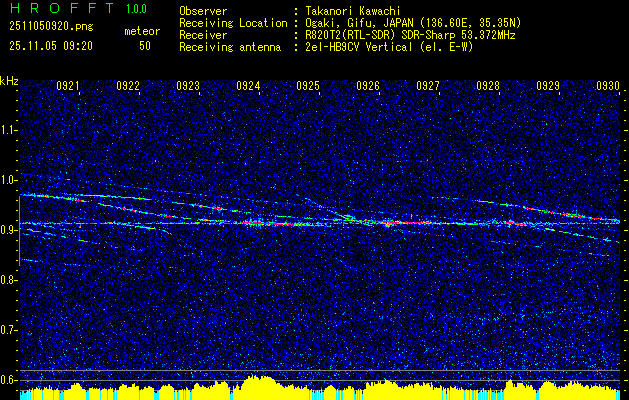Click the 0922 time marker
Image resolution: width=629 pixels, height=400 pixels.
pos(128,85)
